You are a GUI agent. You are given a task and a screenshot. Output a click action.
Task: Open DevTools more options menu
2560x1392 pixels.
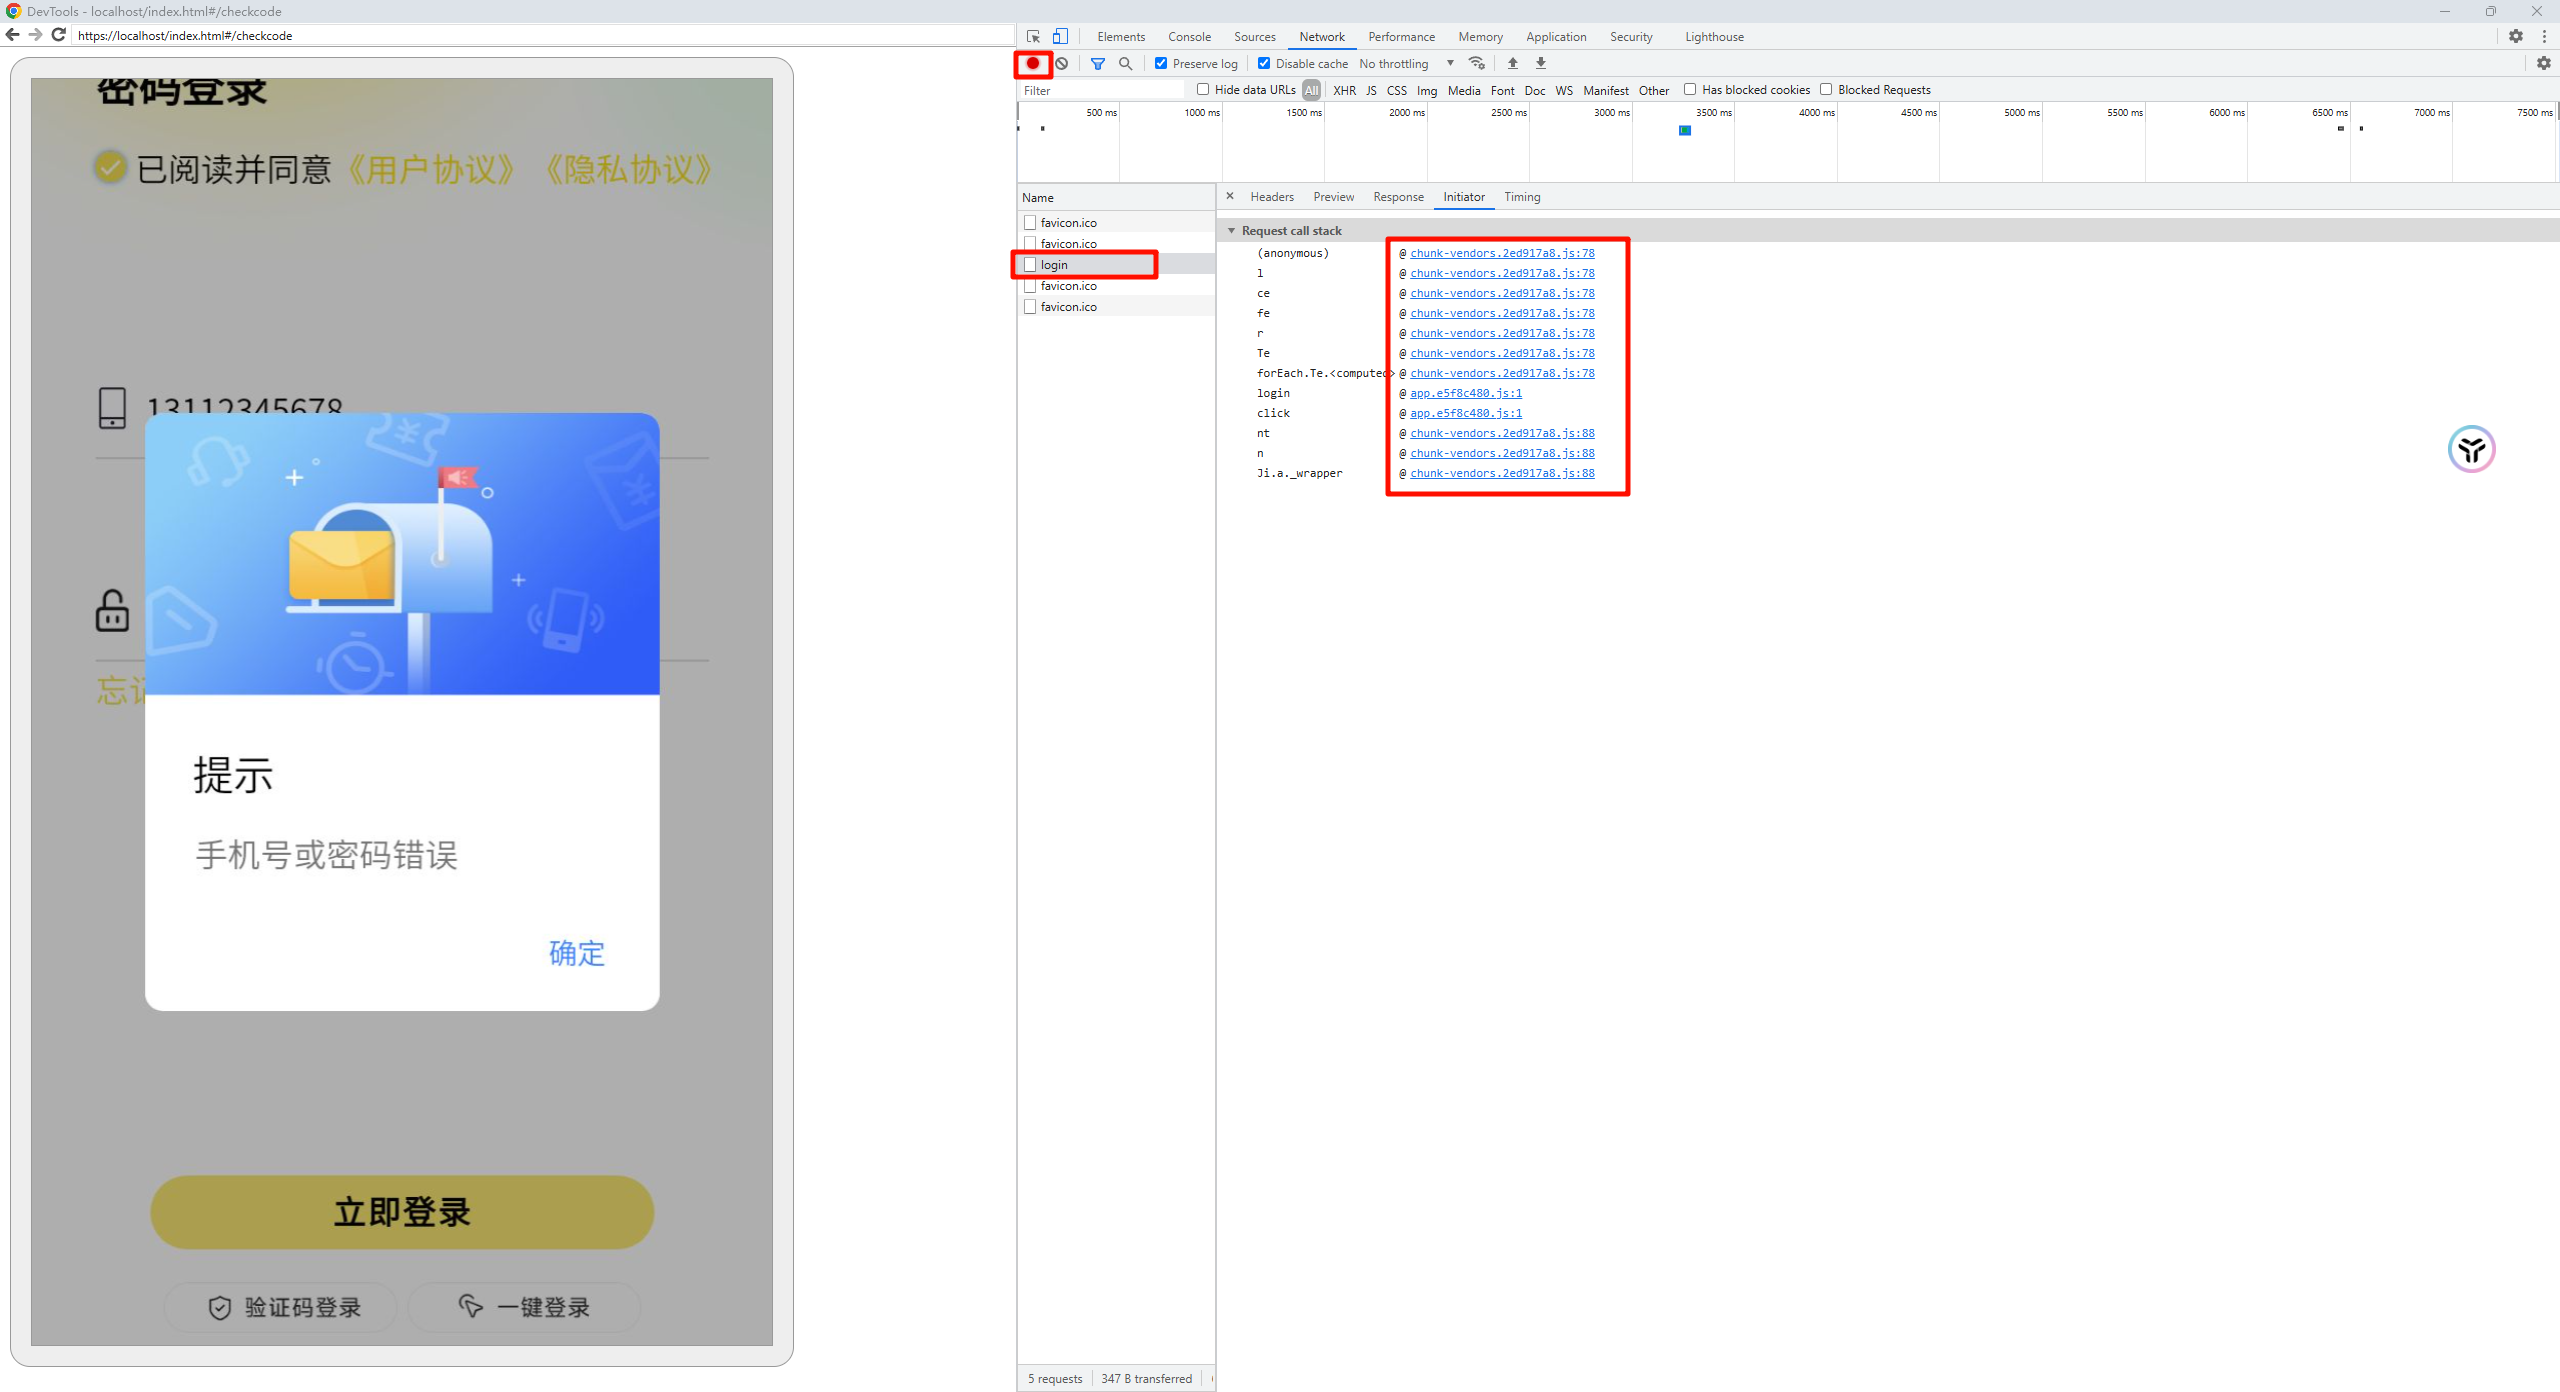(2544, 36)
